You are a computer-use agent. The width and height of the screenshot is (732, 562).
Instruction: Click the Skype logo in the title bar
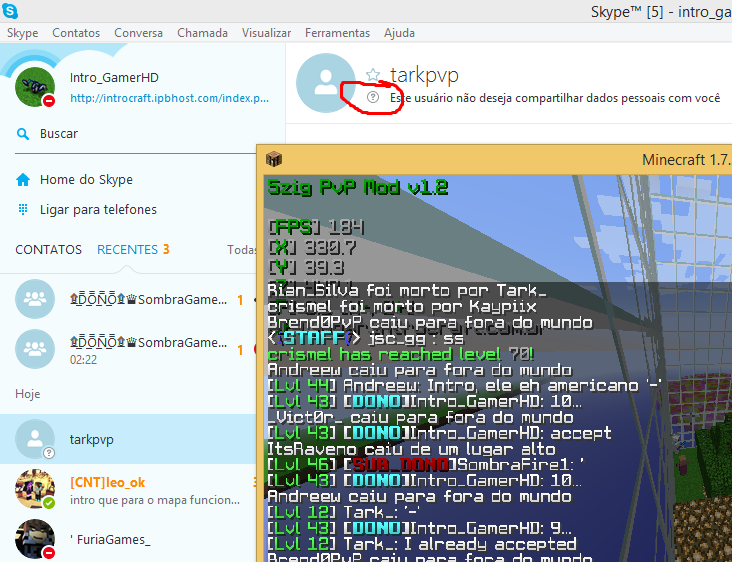click(x=10, y=10)
